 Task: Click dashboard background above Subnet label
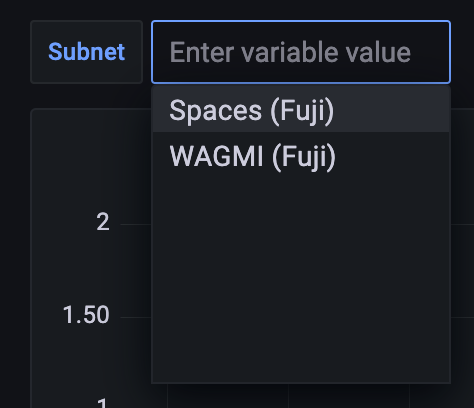(x=87, y=10)
